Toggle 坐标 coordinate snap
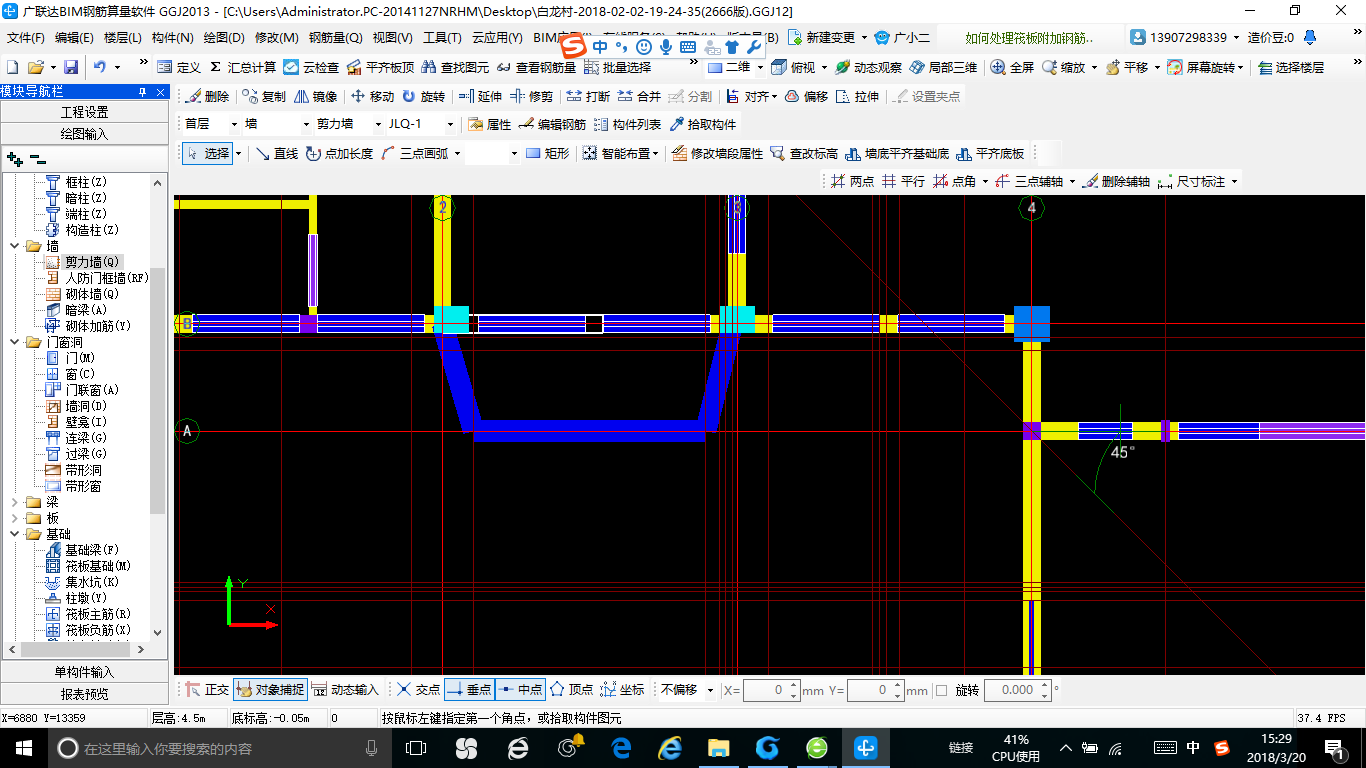This screenshot has width=1366, height=768. (622, 689)
